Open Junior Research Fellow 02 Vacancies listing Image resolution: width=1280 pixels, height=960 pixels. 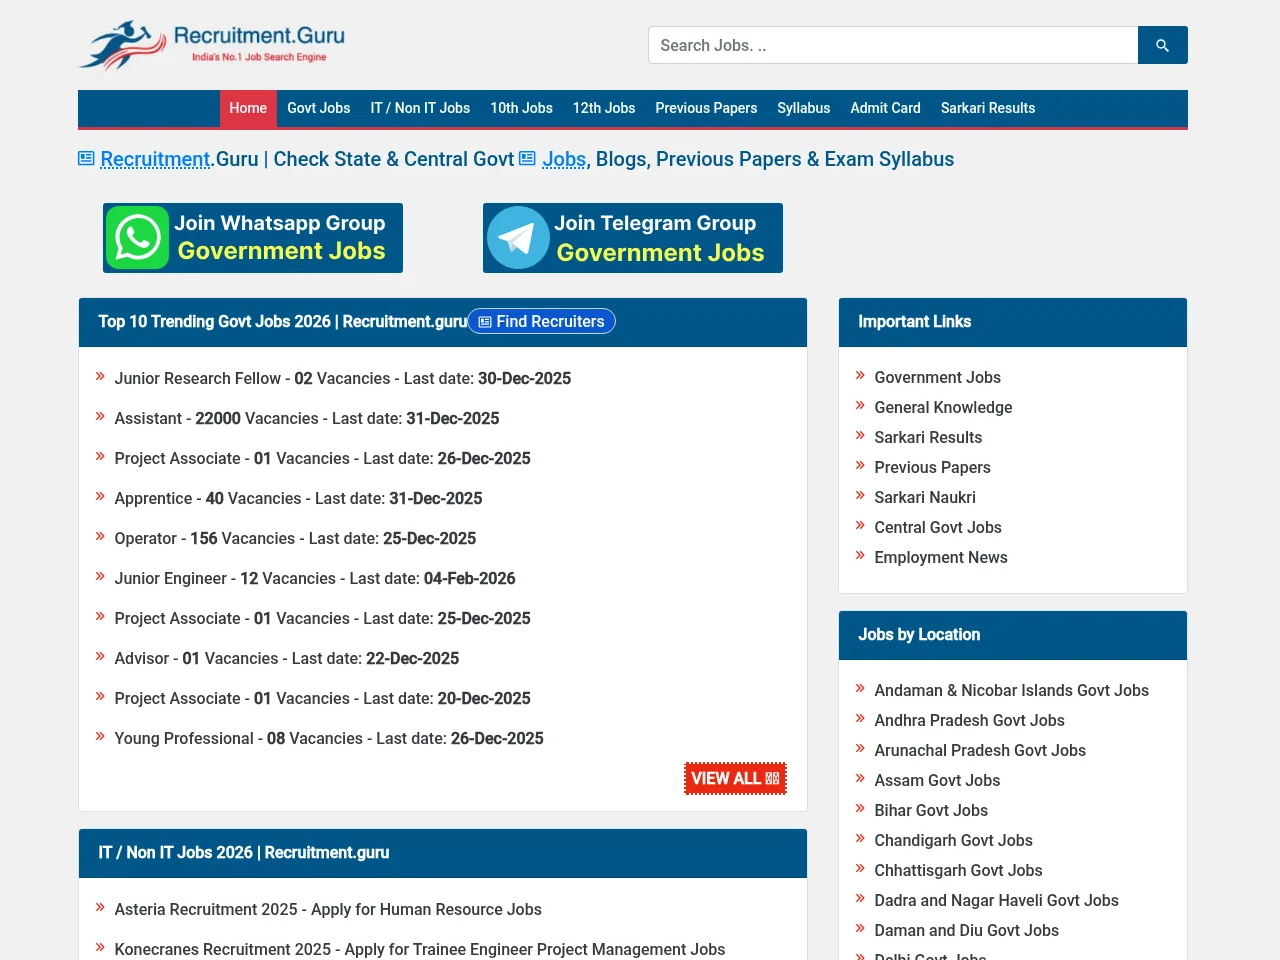point(343,378)
